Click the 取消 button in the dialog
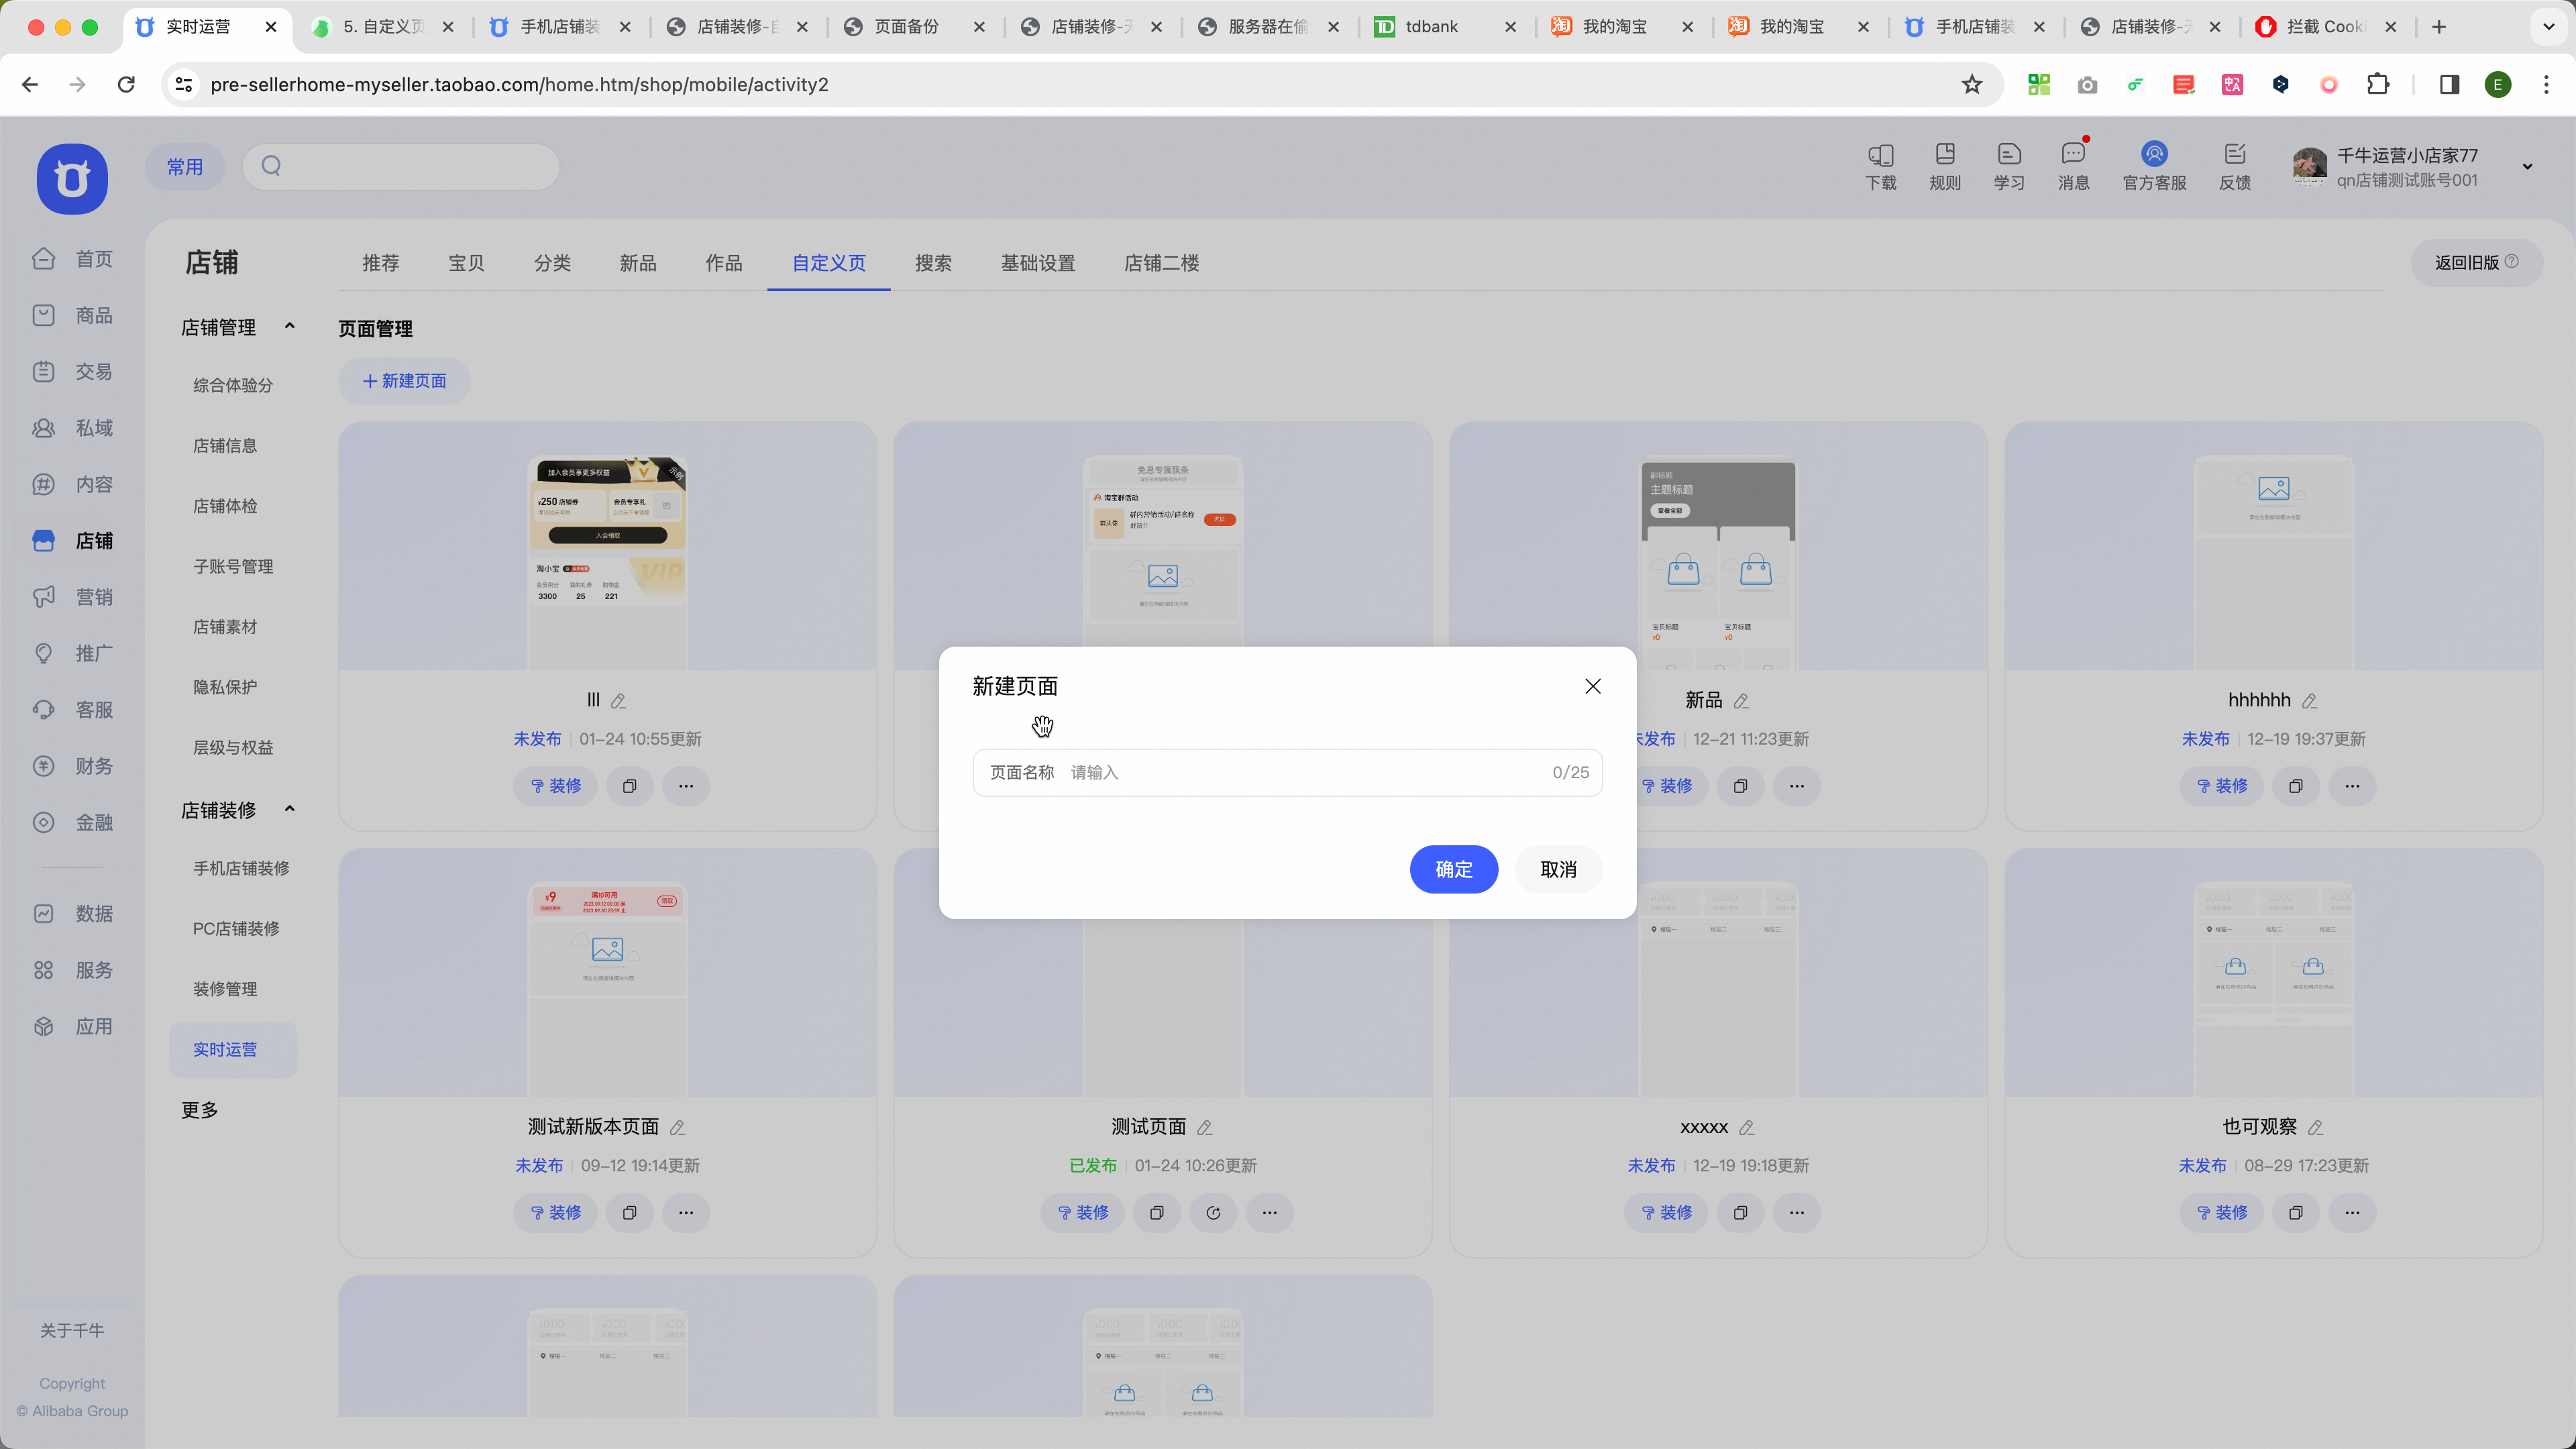This screenshot has width=2576, height=1449. click(x=1558, y=869)
